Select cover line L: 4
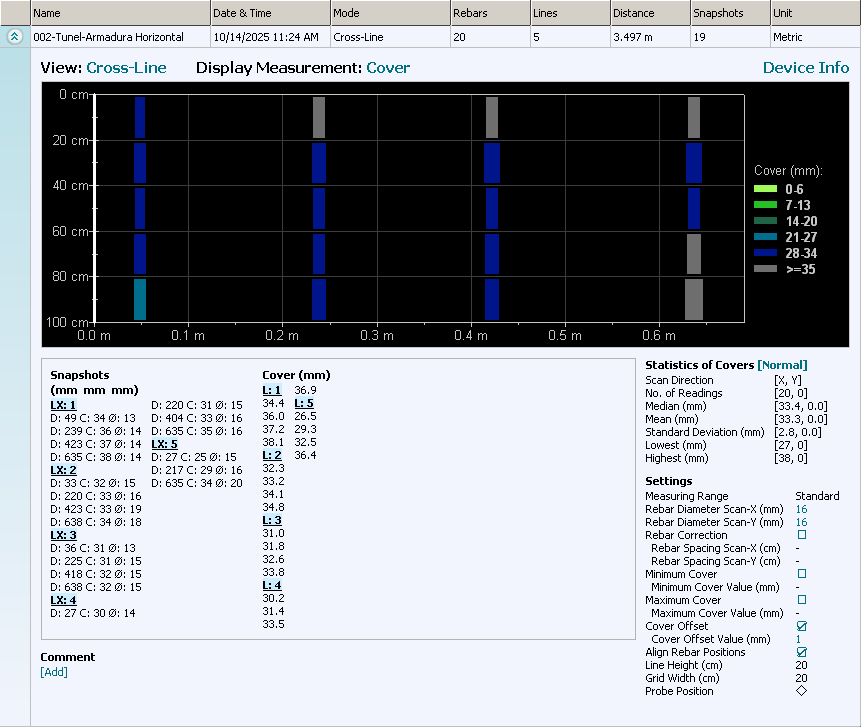The width and height of the screenshot is (861, 727). pyautogui.click(x=272, y=585)
